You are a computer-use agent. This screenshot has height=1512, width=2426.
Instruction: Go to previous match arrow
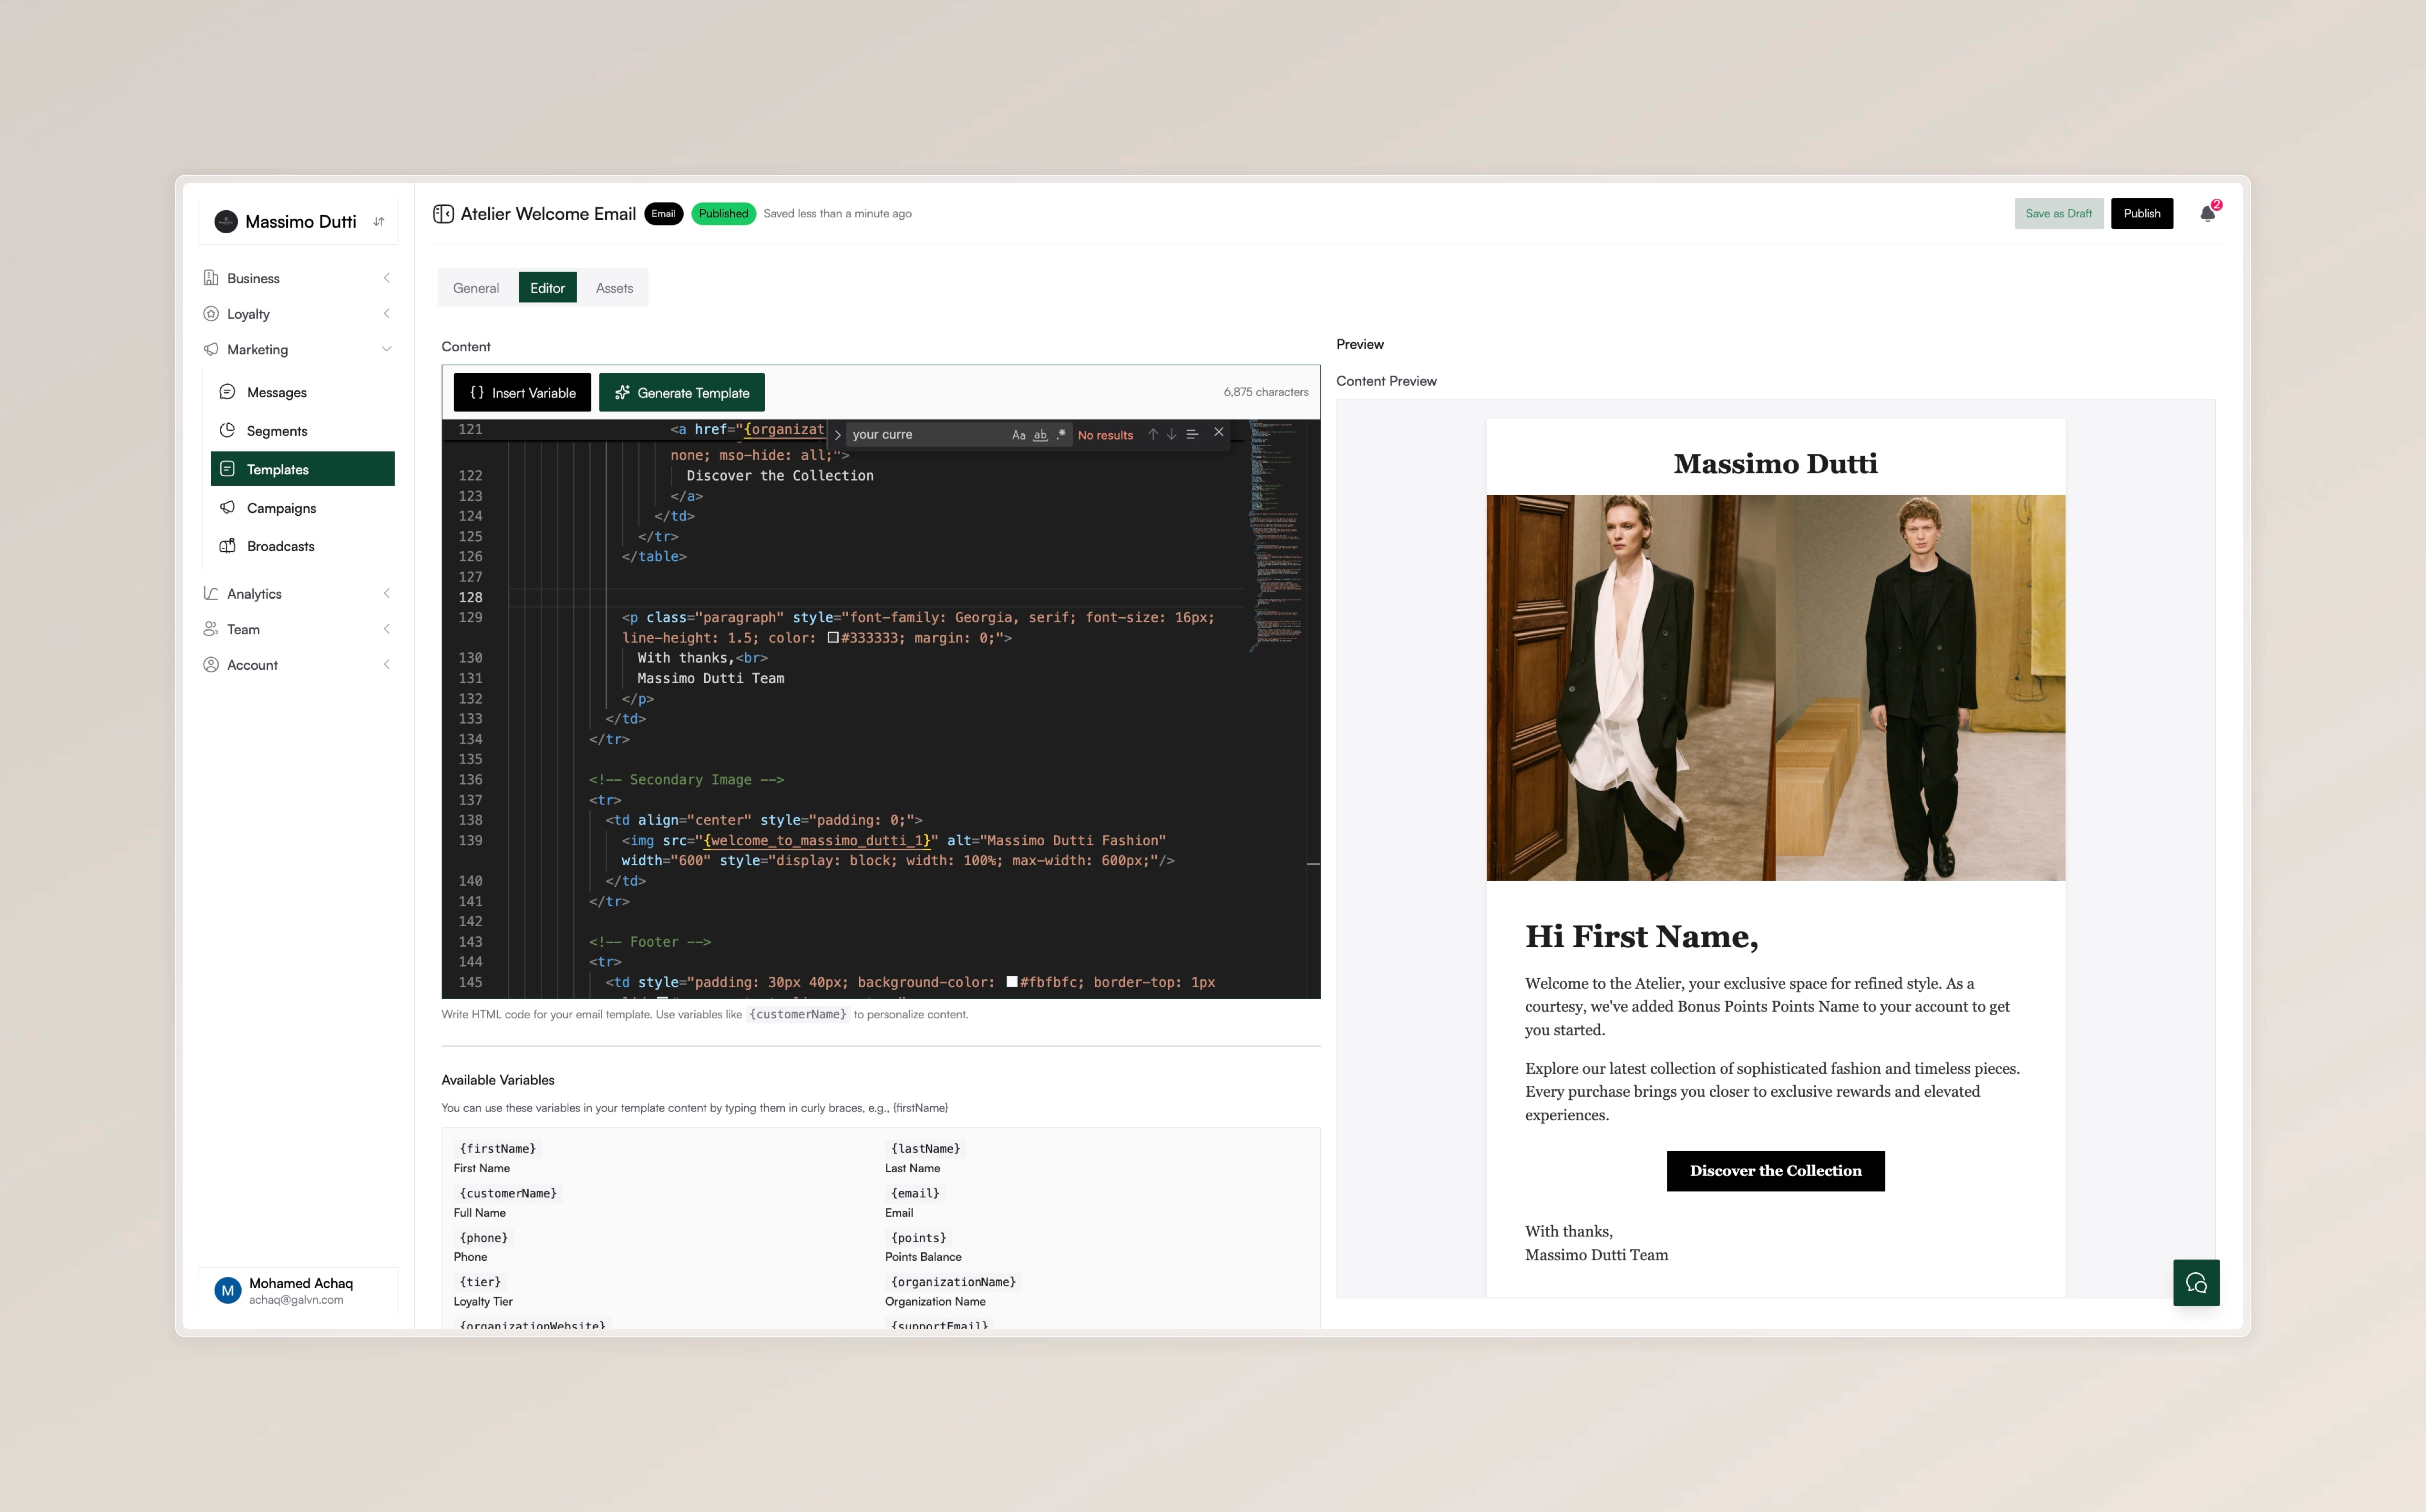1153,434
